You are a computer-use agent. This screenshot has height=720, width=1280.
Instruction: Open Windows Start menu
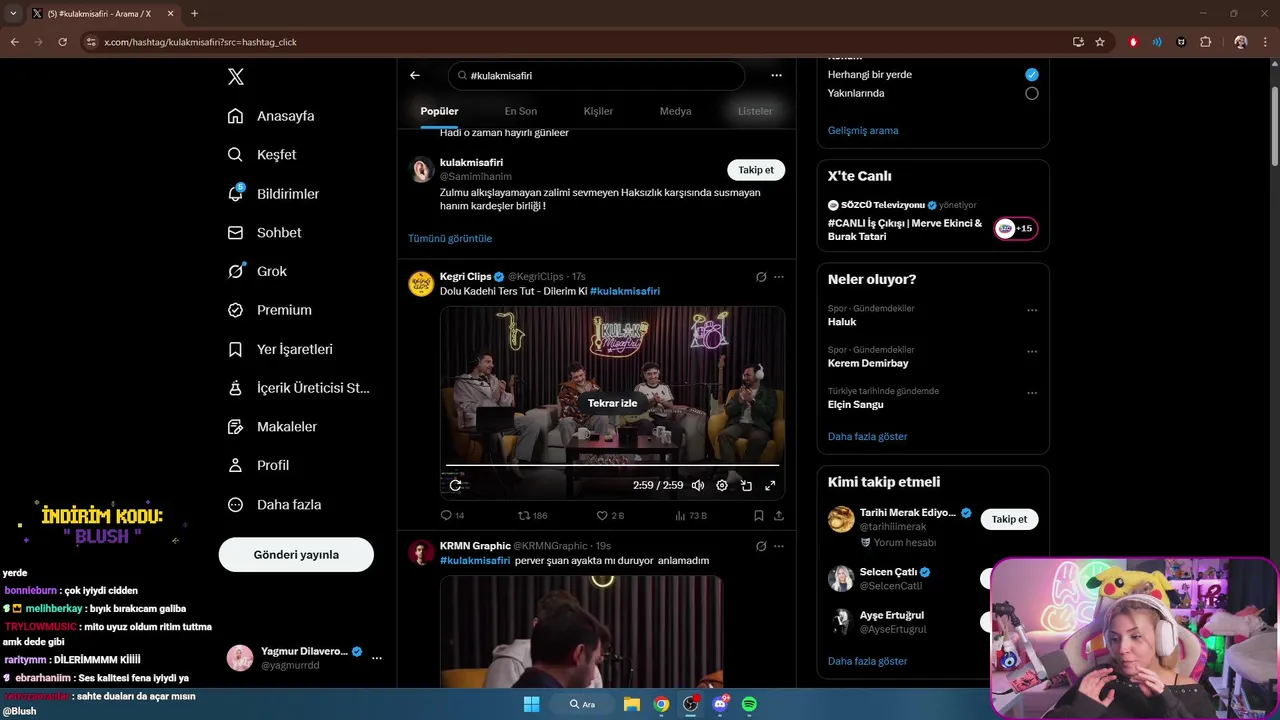pos(532,704)
